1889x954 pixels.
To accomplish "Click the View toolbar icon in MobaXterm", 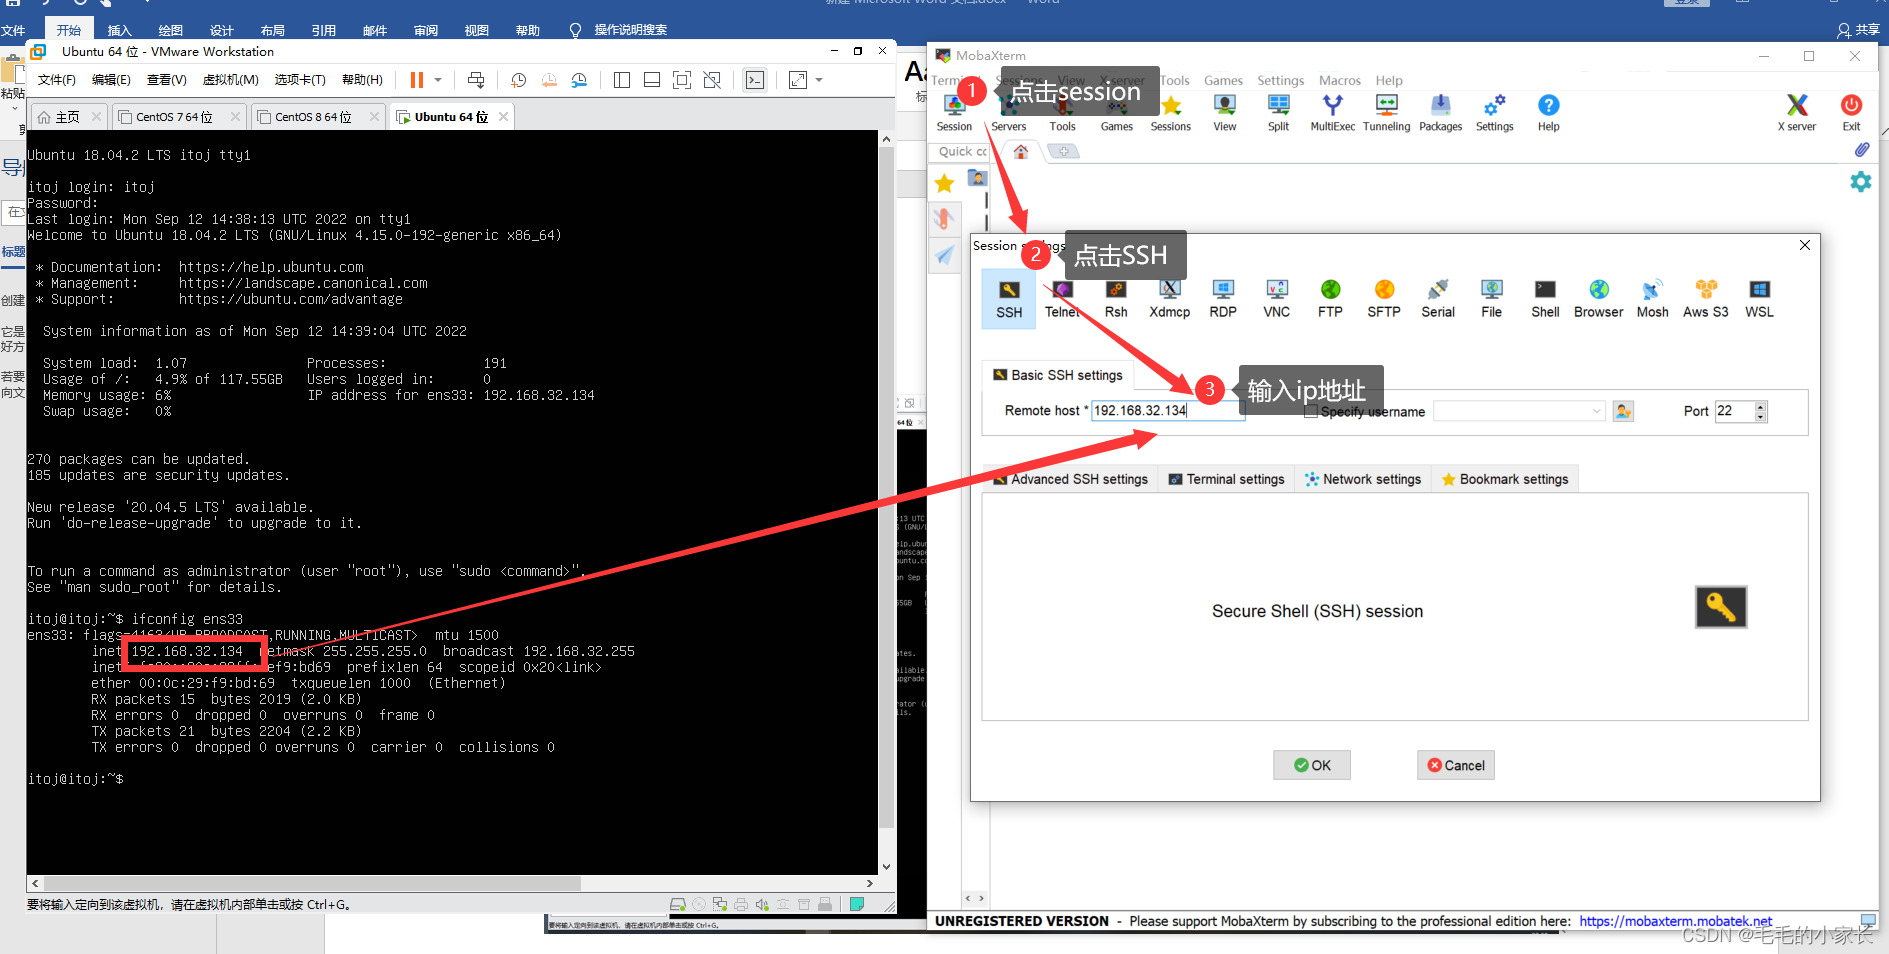I will [1224, 111].
